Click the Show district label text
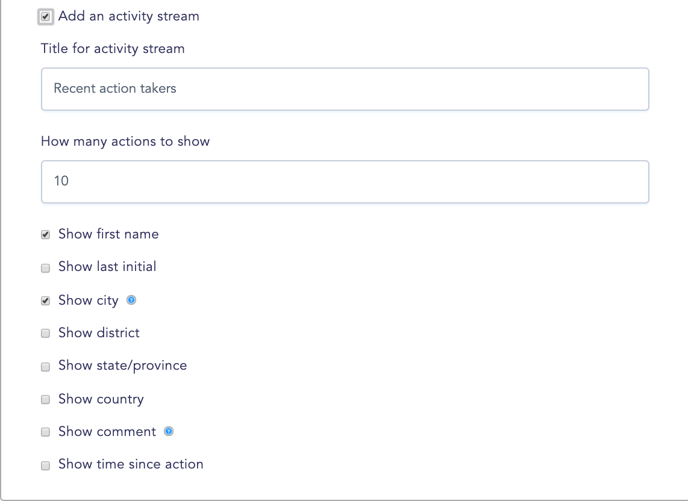This screenshot has height=501, width=688. coord(99,333)
